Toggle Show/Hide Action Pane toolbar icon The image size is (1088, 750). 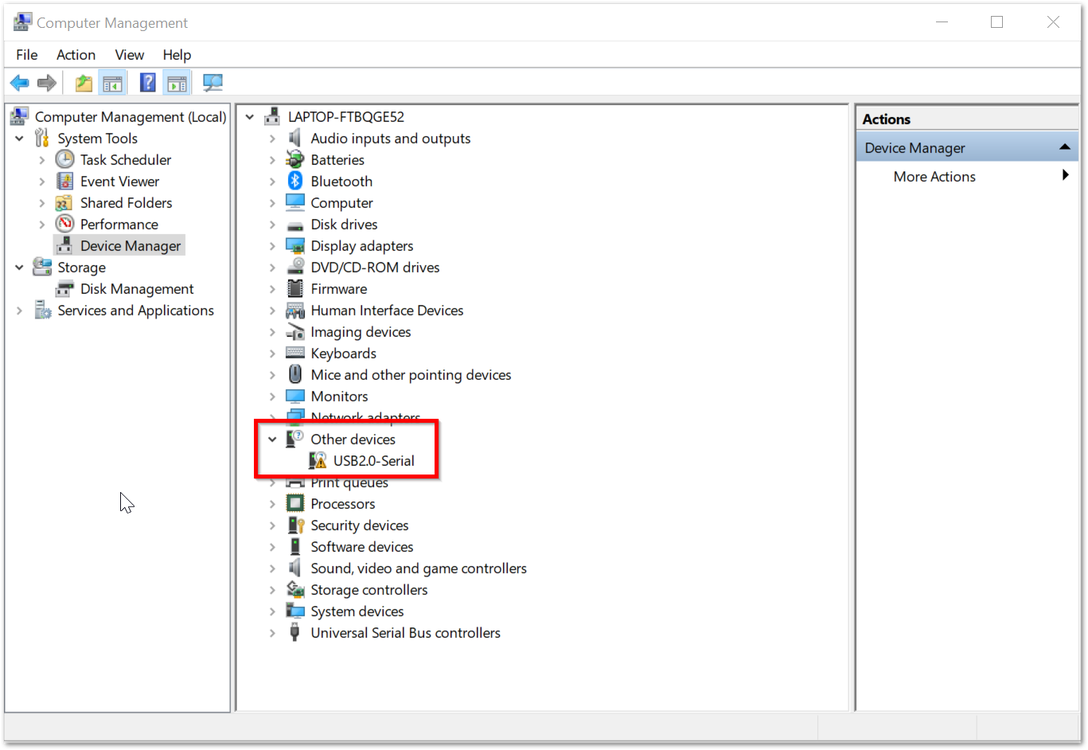pos(177,83)
